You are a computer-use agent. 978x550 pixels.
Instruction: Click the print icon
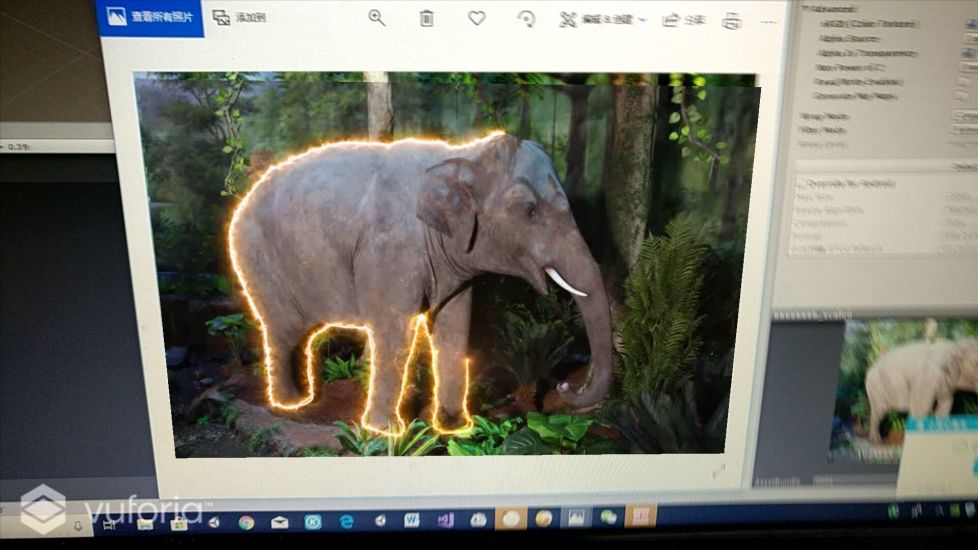click(x=732, y=21)
